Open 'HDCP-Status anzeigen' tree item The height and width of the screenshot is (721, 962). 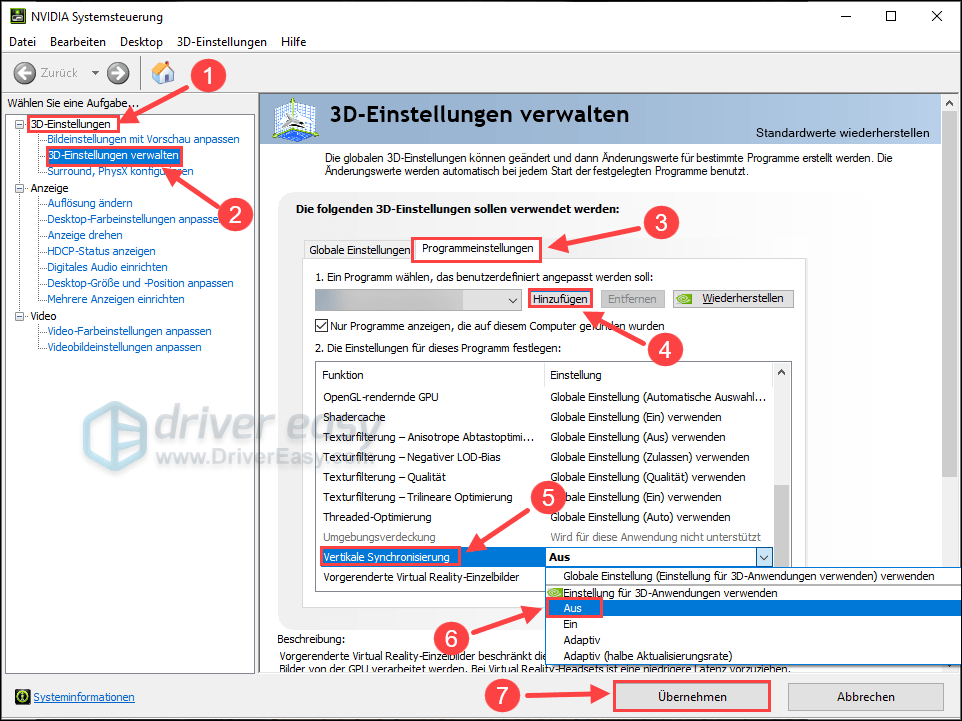pyautogui.click(x=101, y=251)
